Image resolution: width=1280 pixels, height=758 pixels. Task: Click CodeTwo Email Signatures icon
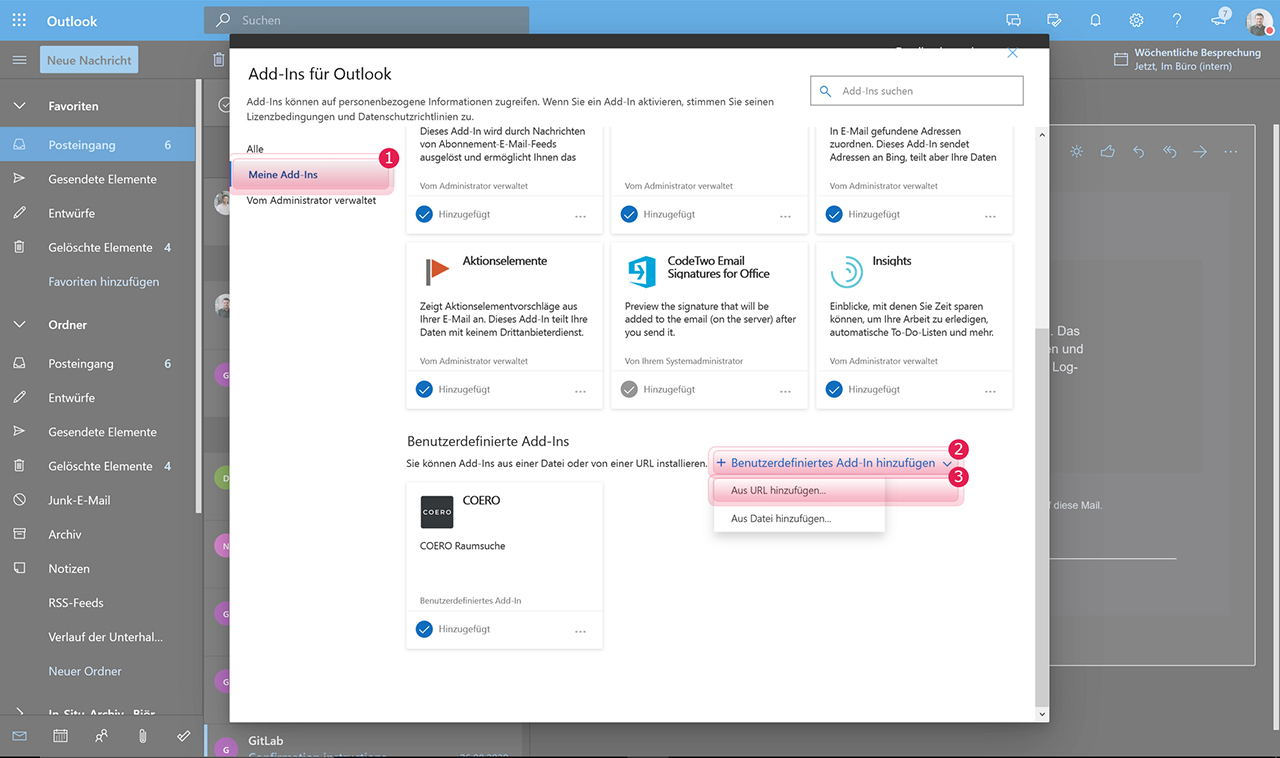(642, 272)
